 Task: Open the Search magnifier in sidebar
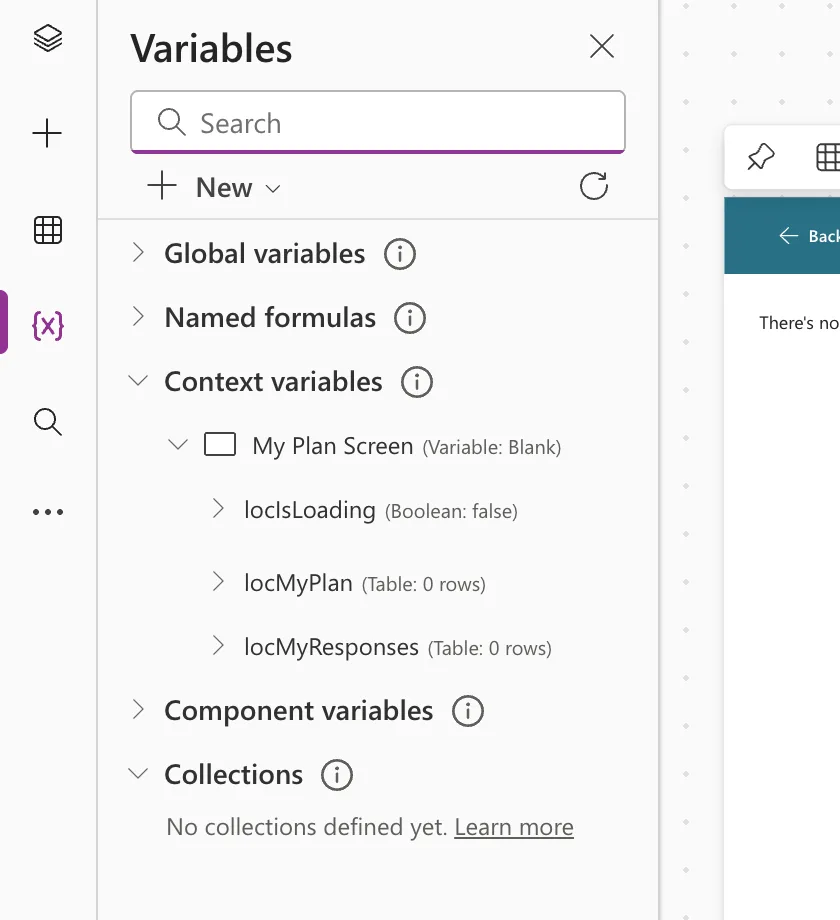(x=48, y=422)
